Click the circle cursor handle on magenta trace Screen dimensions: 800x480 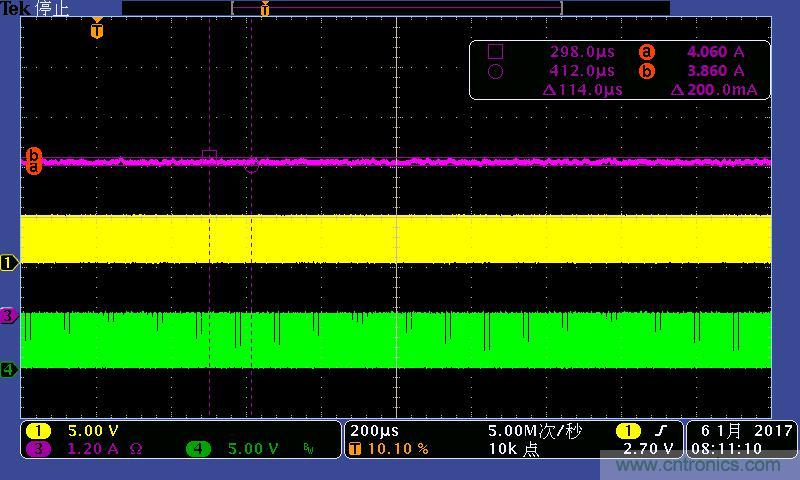pyautogui.click(x=252, y=166)
